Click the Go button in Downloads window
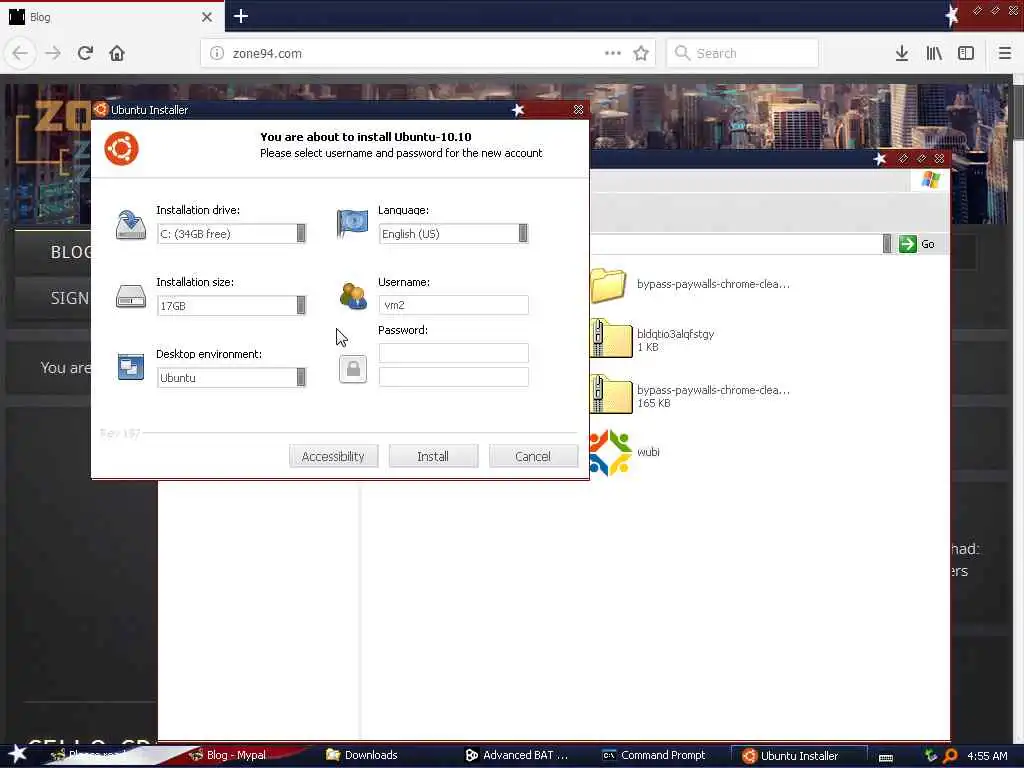The width and height of the screenshot is (1024, 768). coord(917,244)
